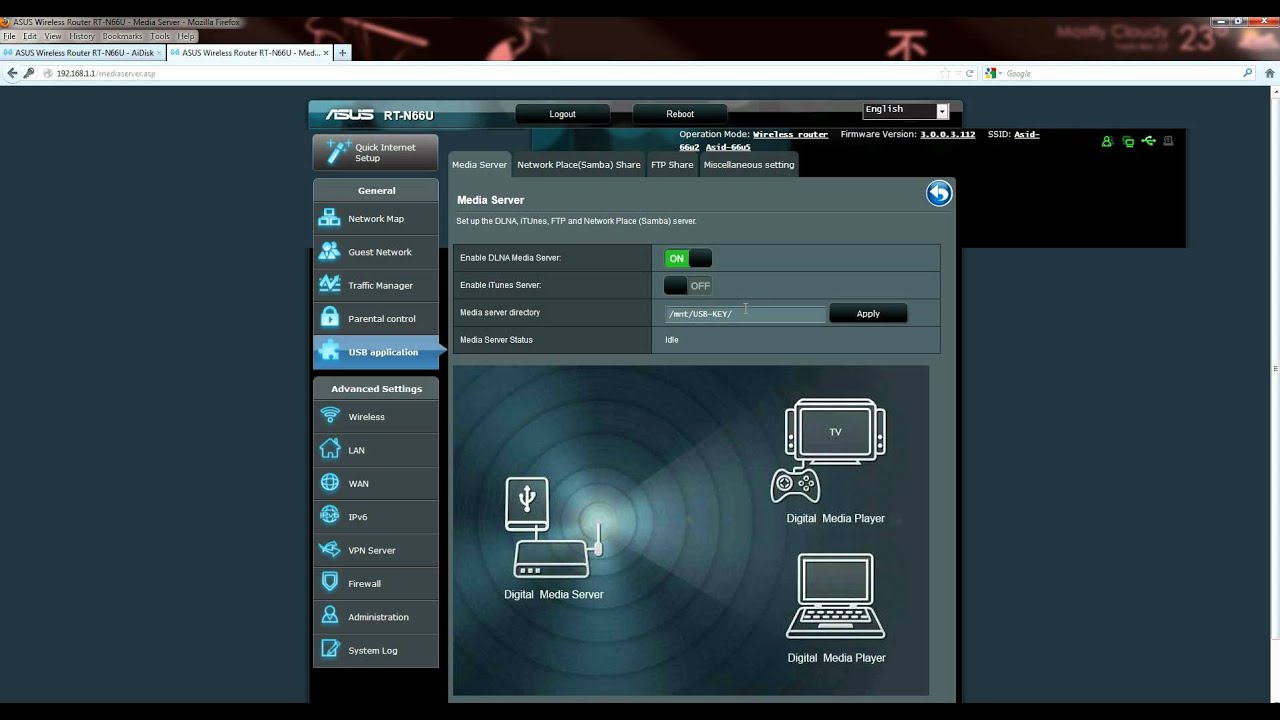This screenshot has width=1280, height=720.
Task: Switch to the AiDisk browser tab
Action: click(84, 53)
